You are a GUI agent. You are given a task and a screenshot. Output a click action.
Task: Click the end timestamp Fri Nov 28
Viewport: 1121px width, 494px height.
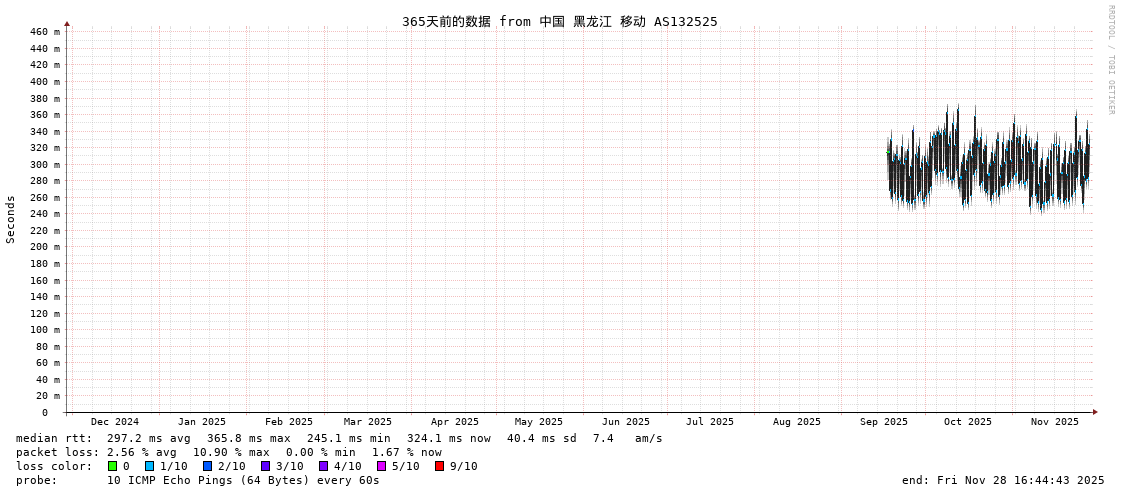1003,480
